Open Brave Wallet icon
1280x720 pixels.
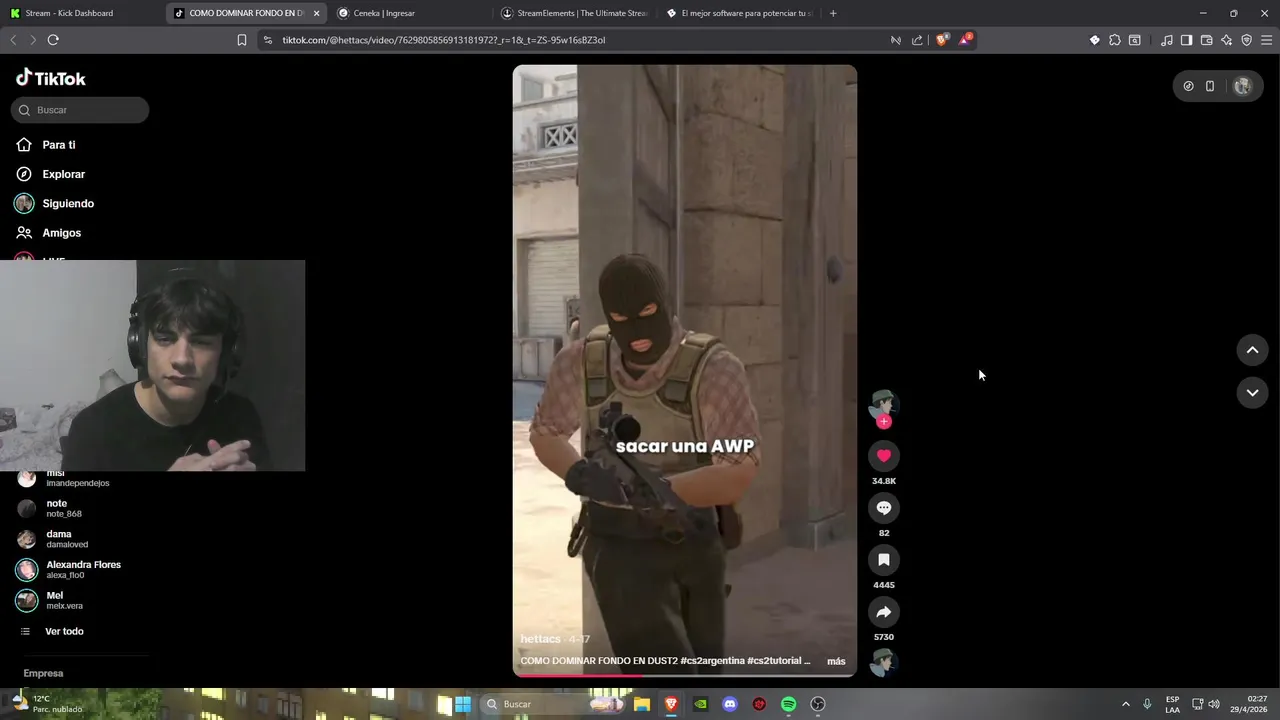click(x=1207, y=40)
